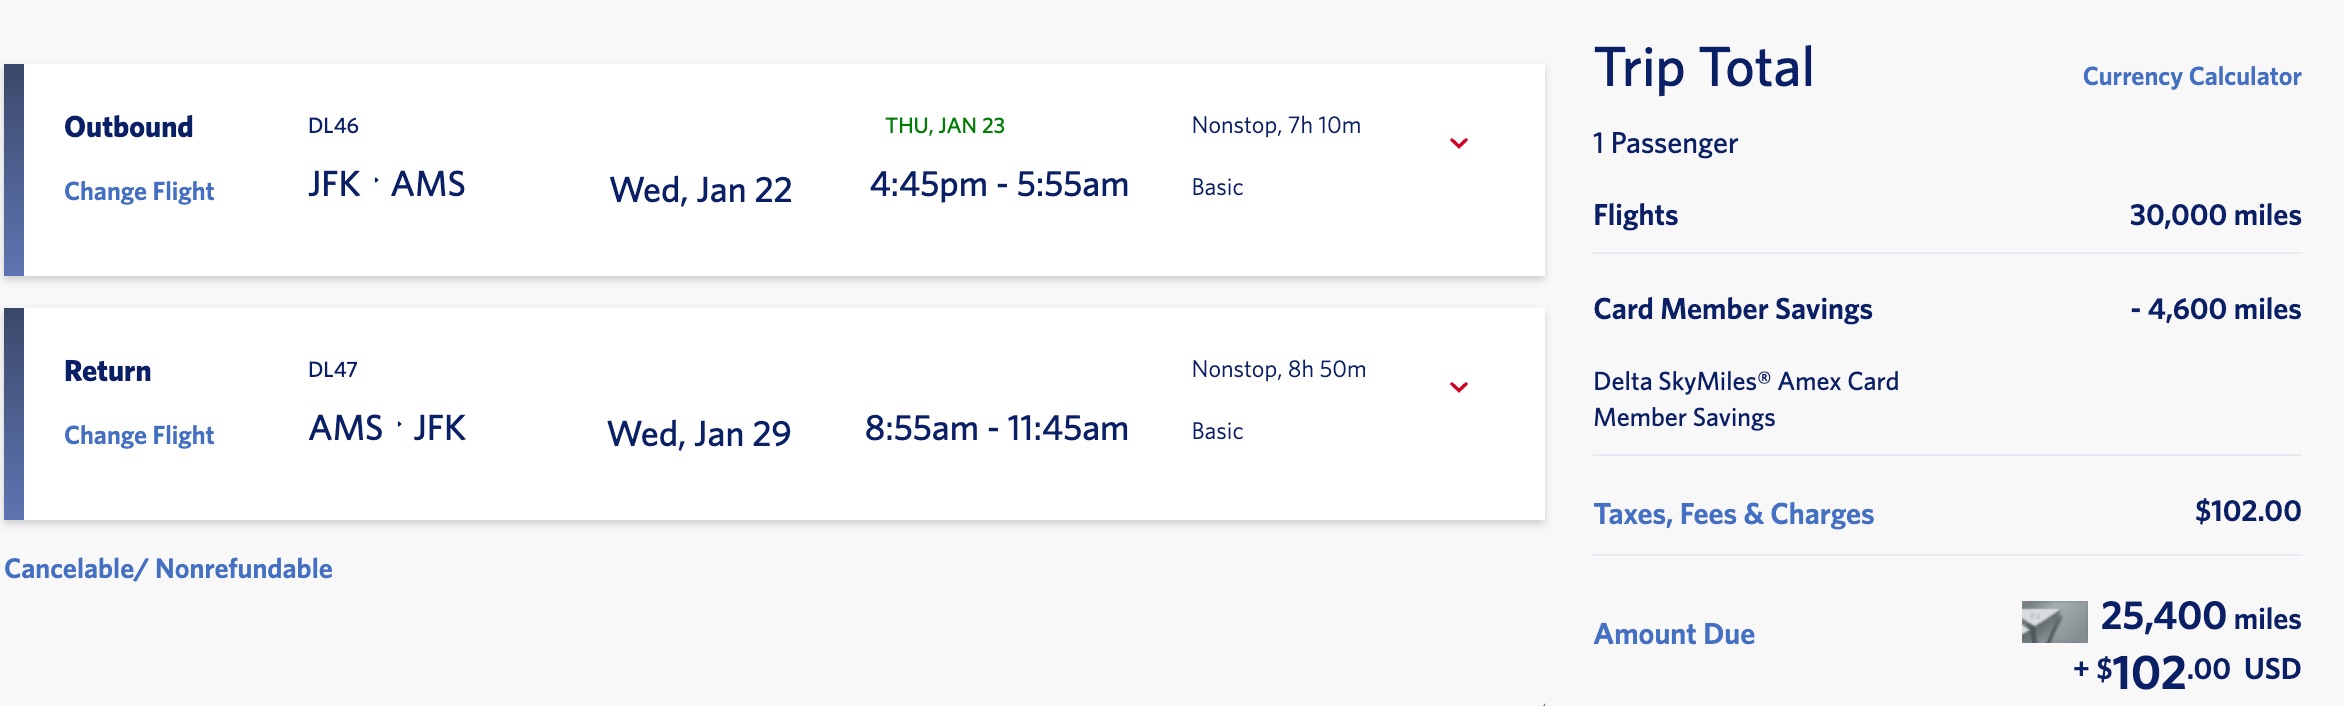This screenshot has width=2344, height=706.
Task: Click the AMS to JFK route text
Action: pos(386,429)
